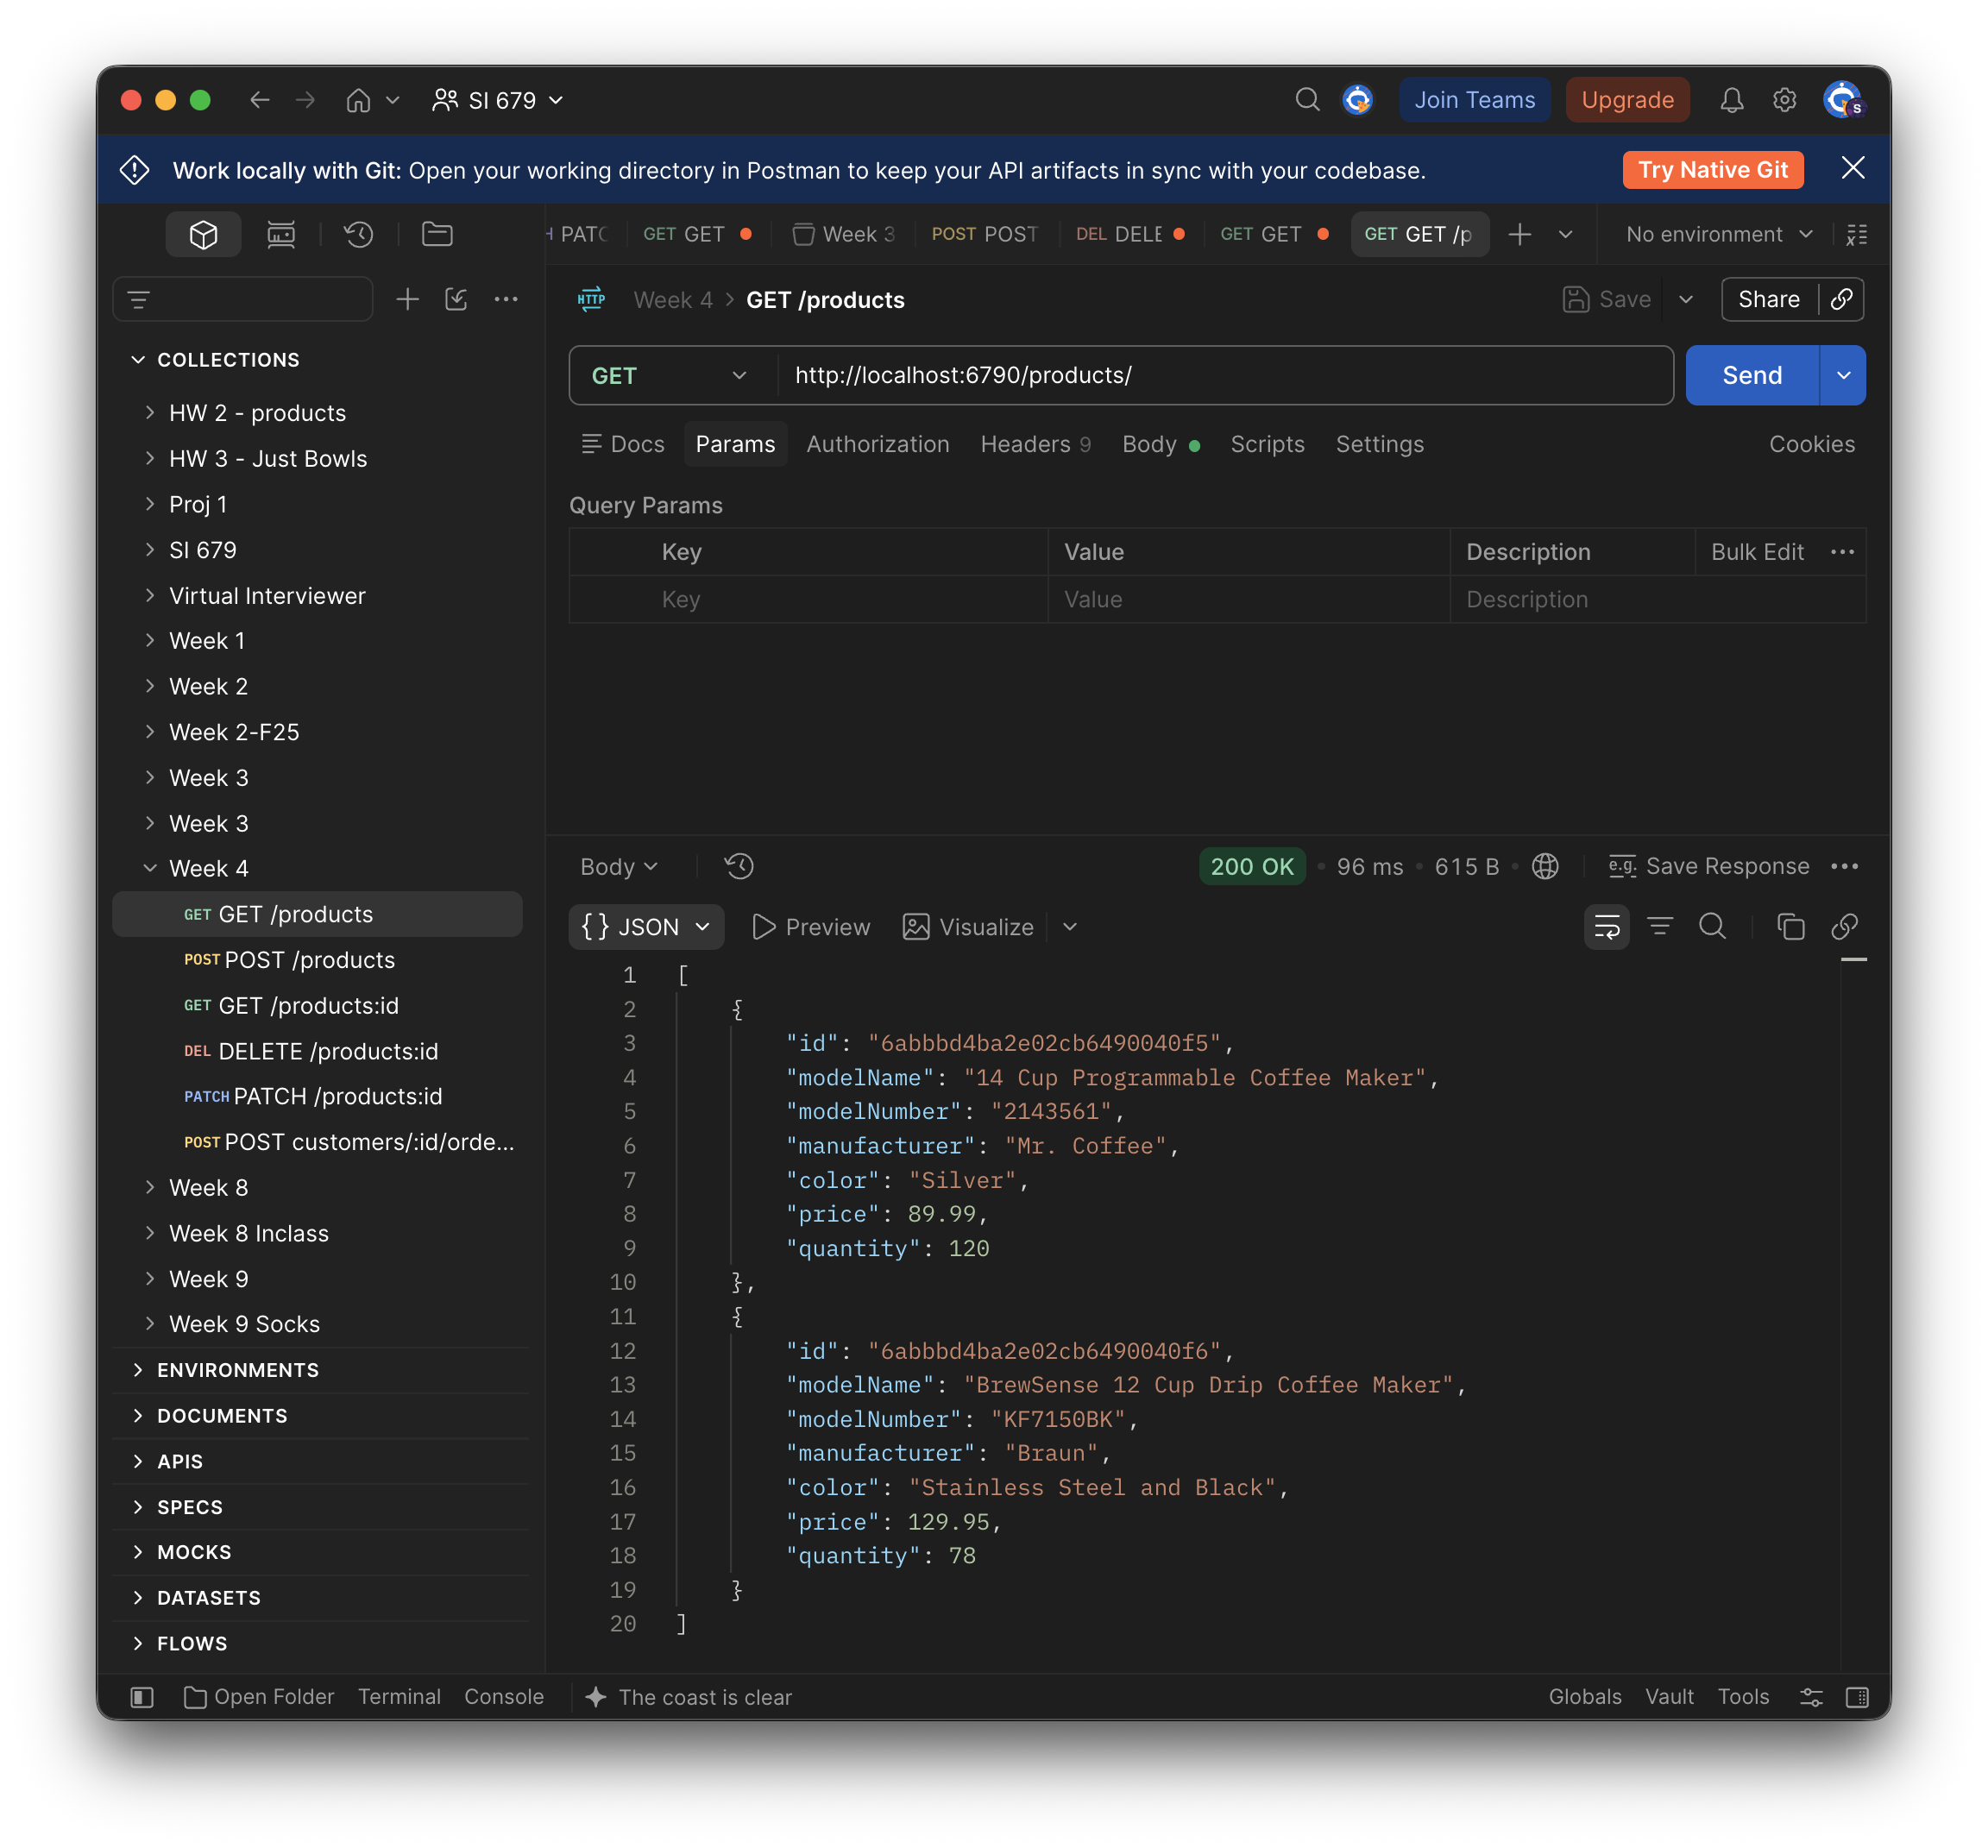Open the Environments sidebar icon

281,234
